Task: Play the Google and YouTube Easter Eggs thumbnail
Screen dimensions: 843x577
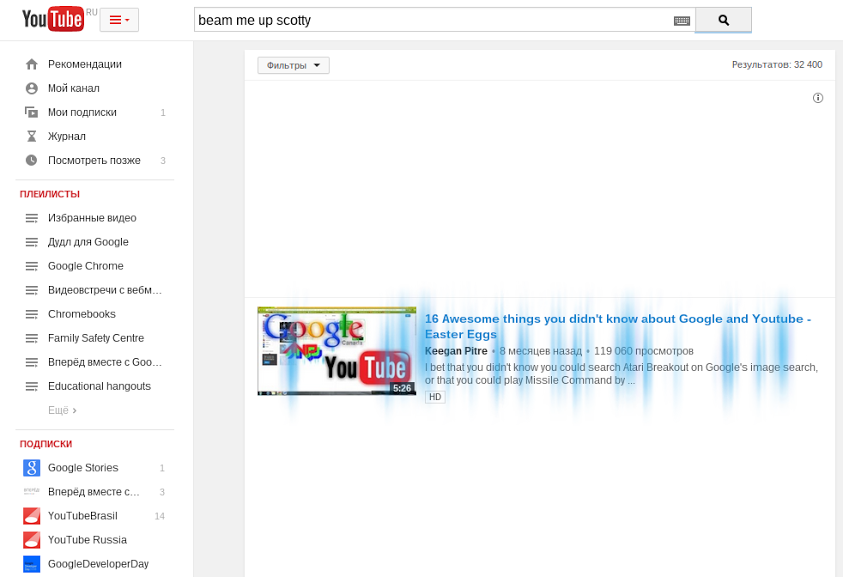Action: 337,351
